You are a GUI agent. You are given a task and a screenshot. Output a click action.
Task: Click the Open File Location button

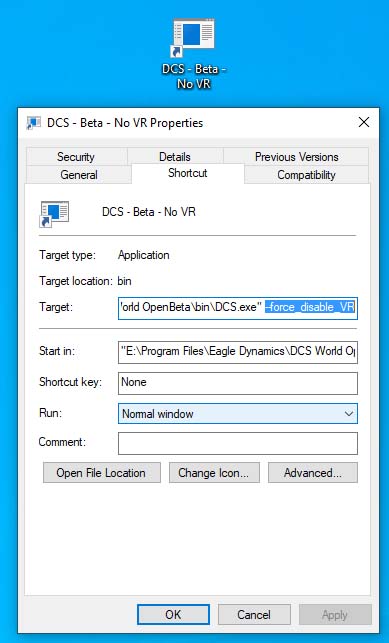point(101,473)
